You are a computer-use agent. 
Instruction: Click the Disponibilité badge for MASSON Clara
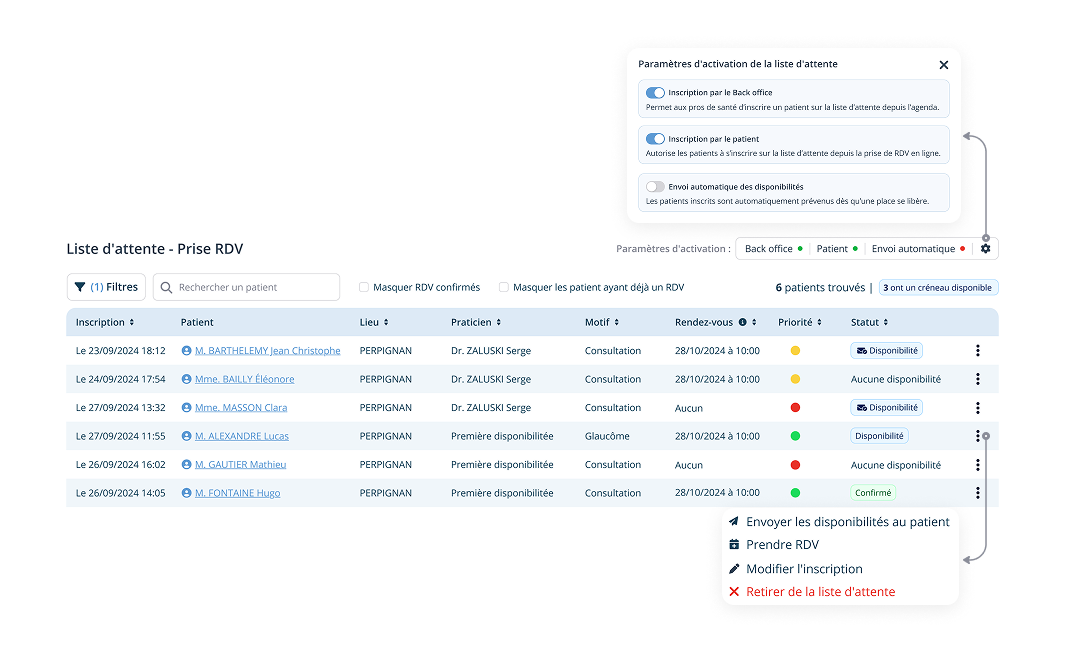[x=886, y=408]
